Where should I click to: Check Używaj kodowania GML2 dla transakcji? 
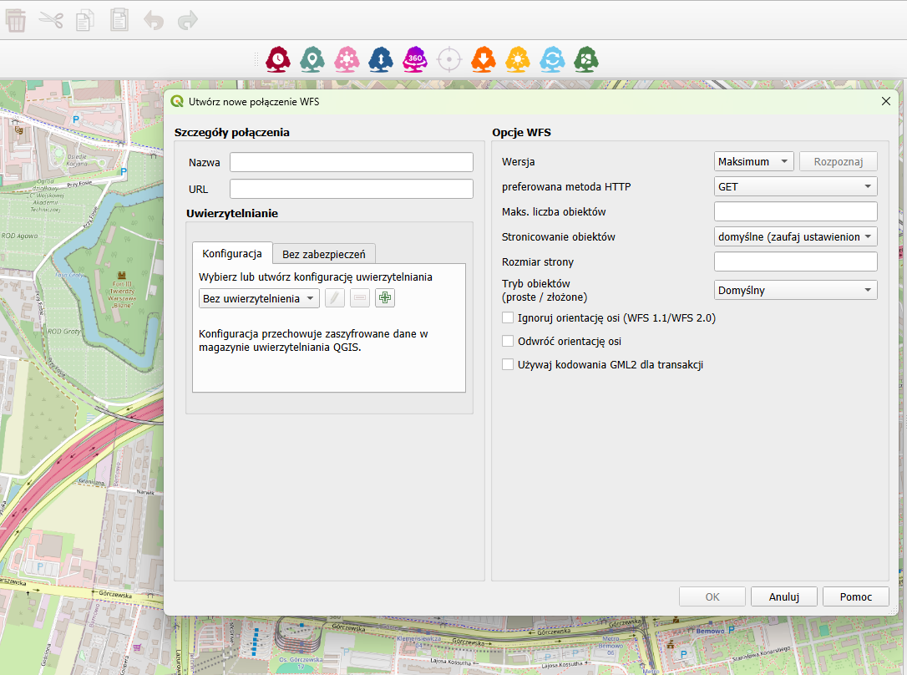tap(508, 364)
